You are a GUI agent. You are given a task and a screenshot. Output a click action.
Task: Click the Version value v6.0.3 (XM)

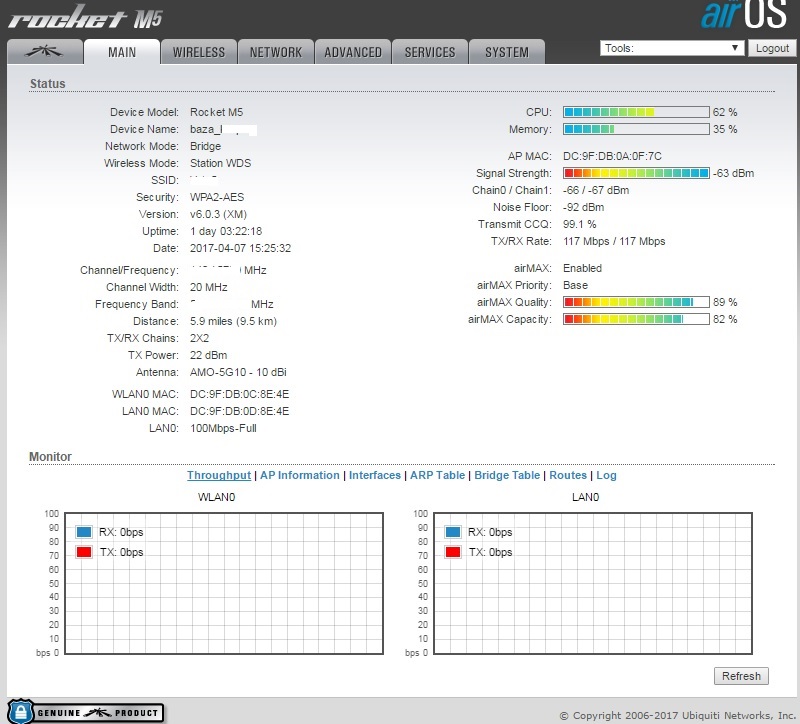coord(218,214)
